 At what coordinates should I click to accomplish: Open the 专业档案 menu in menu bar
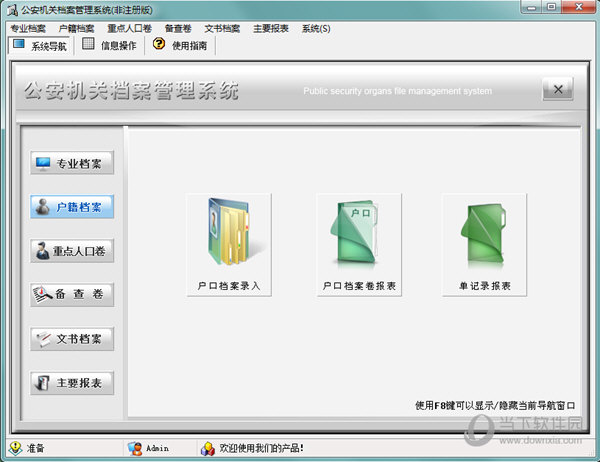click(x=28, y=28)
